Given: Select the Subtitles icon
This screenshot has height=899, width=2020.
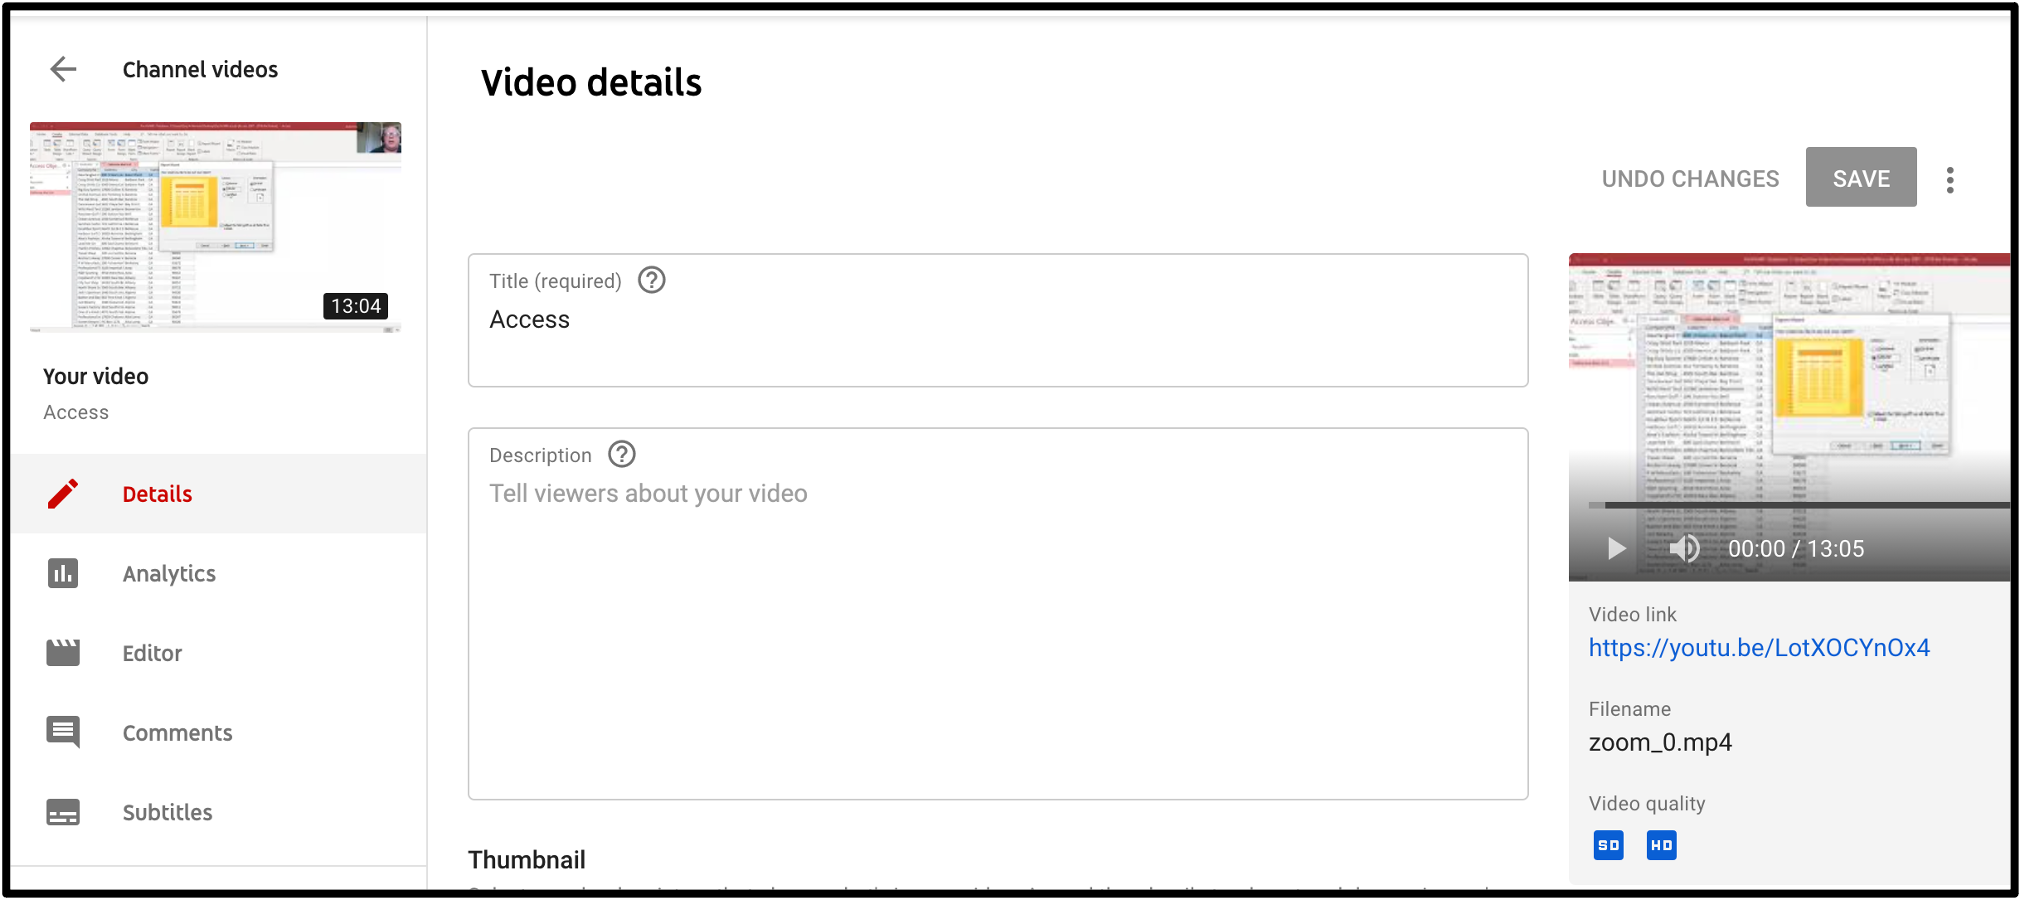Looking at the screenshot, I should tap(63, 811).
